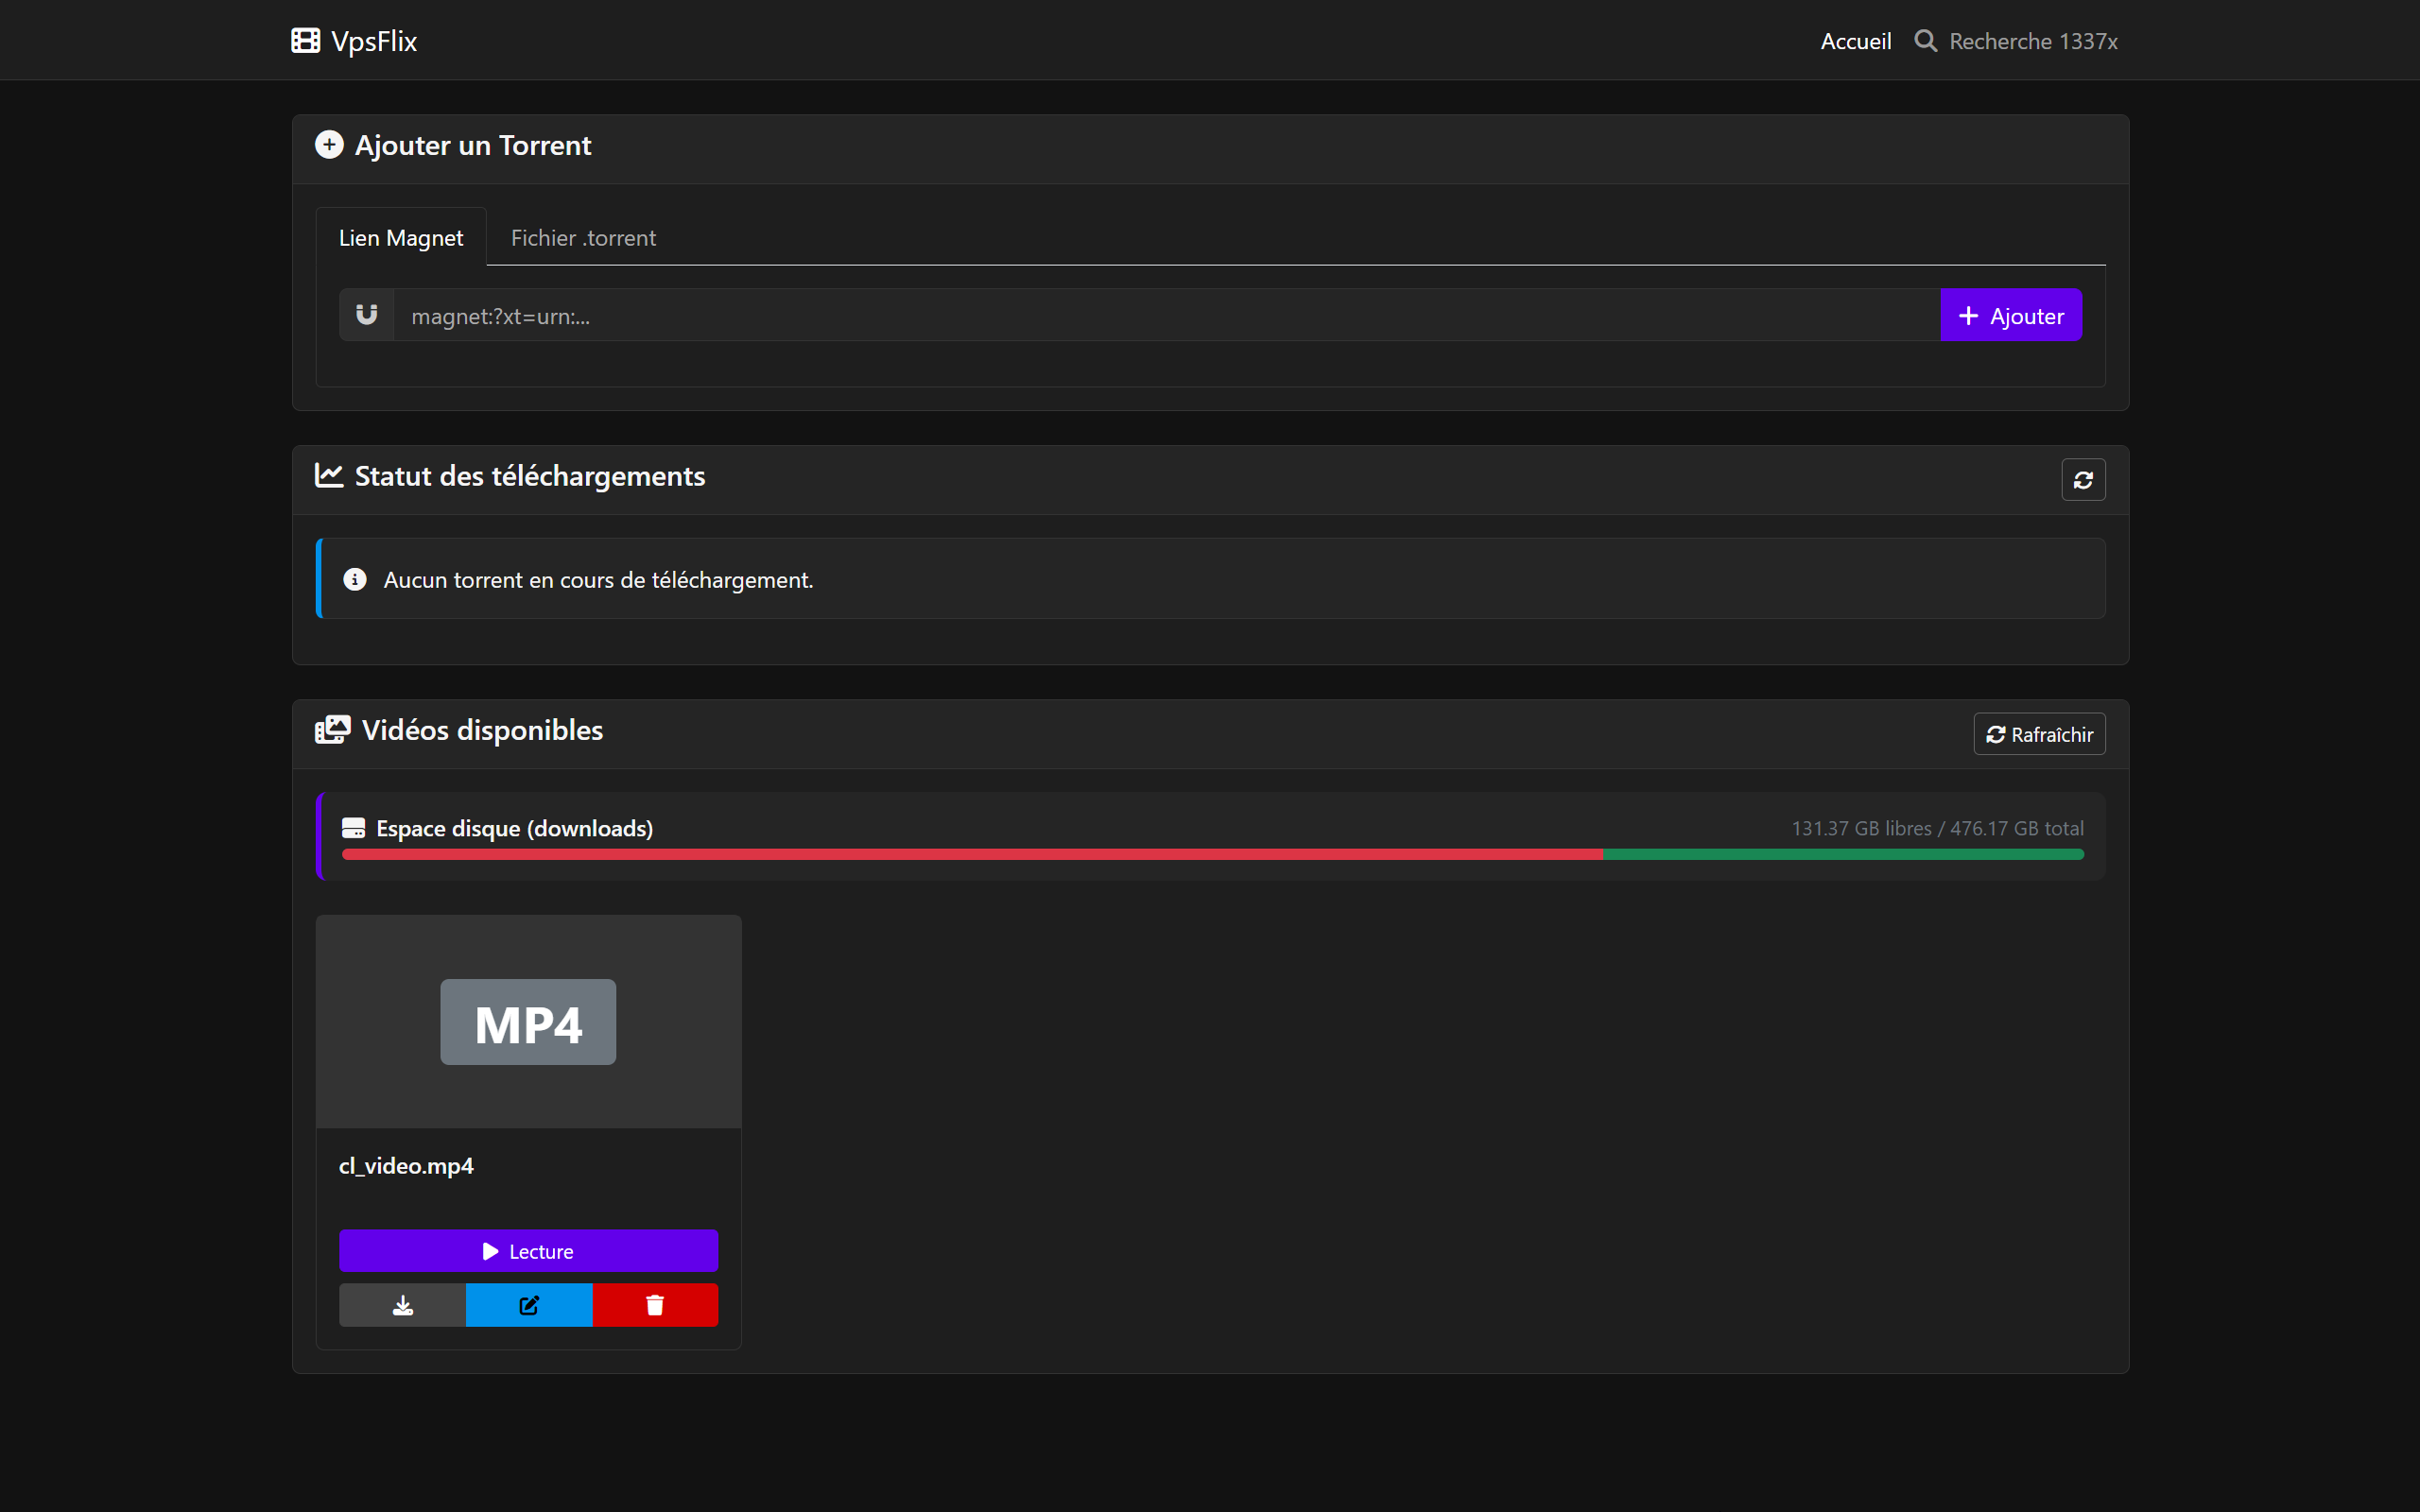Click the Rafraîchir button for videos

pyautogui.click(x=2039, y=734)
